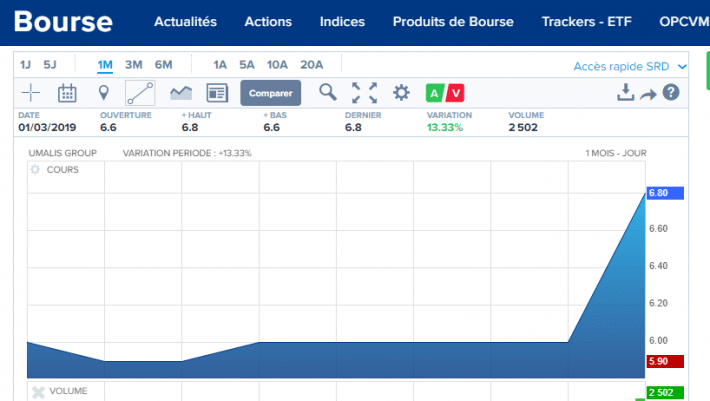The width and height of the screenshot is (710, 401).
Task: Expand Accès rapide SRD dropdown
Action: tap(630, 67)
